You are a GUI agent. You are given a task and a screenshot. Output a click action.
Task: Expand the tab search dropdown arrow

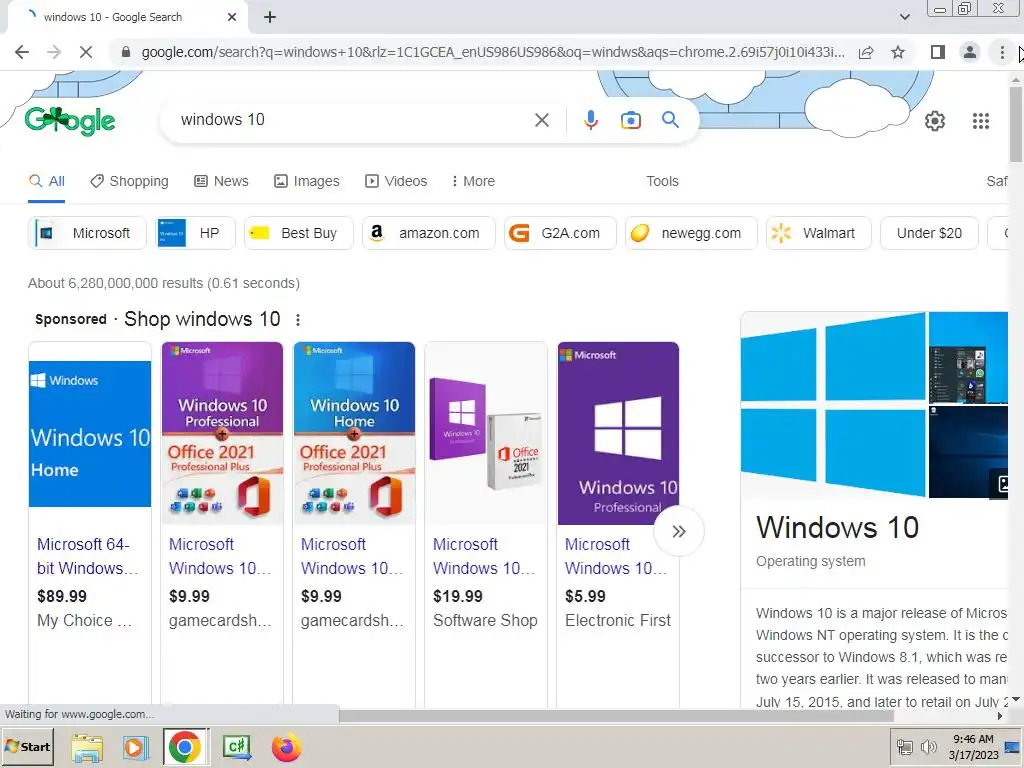tap(904, 17)
